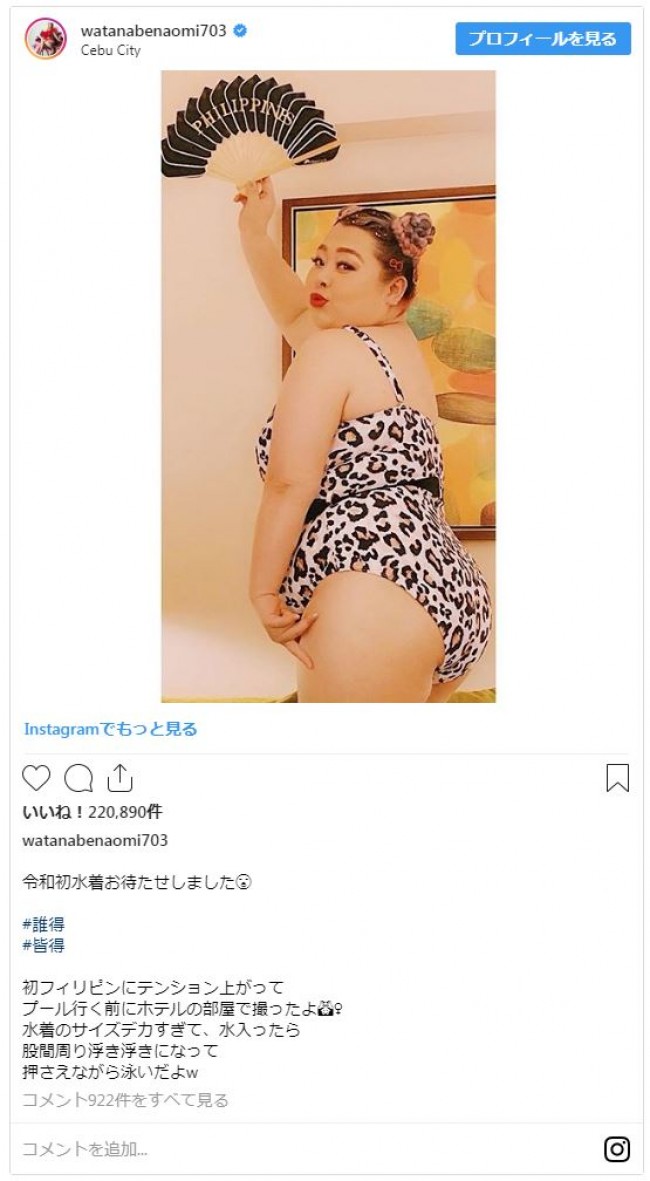650x1181 pixels.
Task: Click the Instagramでもっと見る link
Action: click(x=111, y=729)
